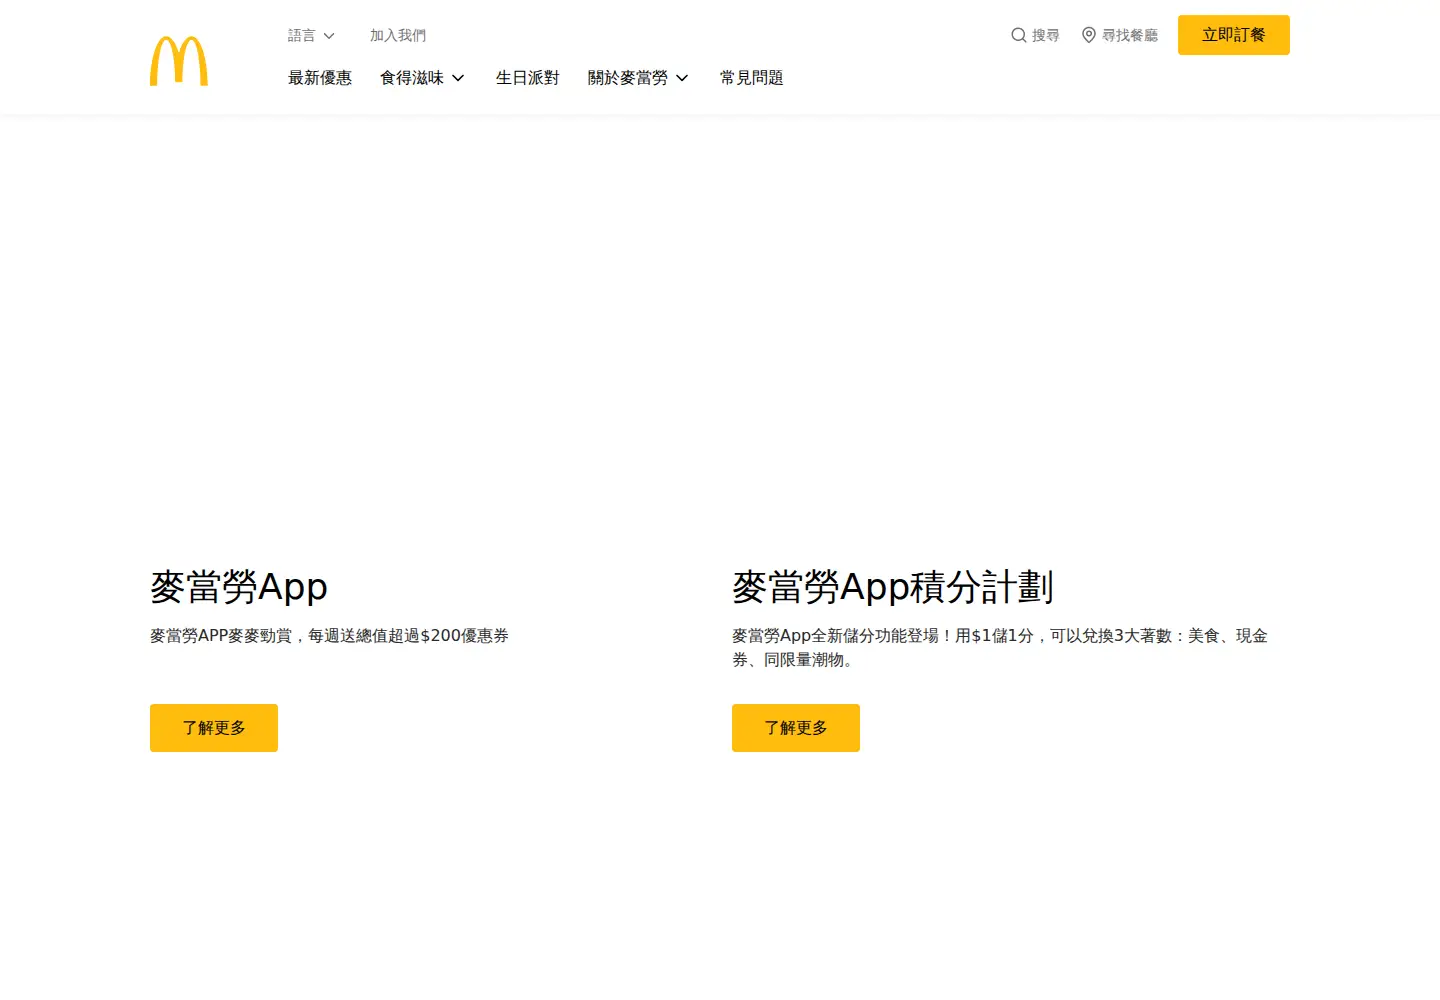The height and width of the screenshot is (1000, 1440).
Task: Click the McDonald's golden arches logo
Action: [x=179, y=61]
